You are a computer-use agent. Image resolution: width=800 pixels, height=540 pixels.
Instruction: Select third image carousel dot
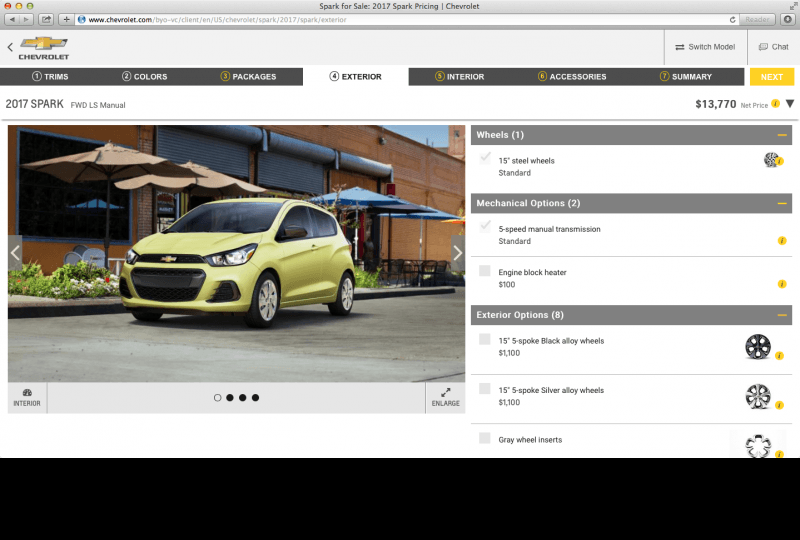point(243,398)
